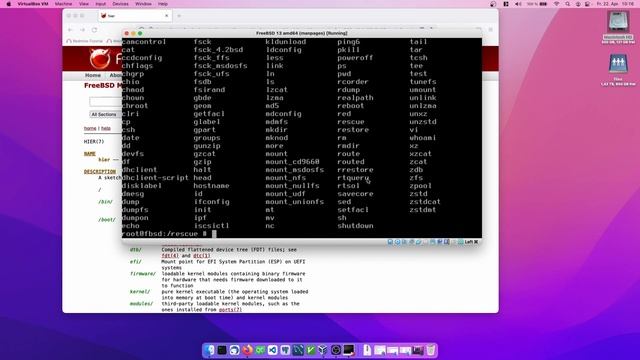Open the View menu
This screenshot has width=640, height=360.
(84, 4)
